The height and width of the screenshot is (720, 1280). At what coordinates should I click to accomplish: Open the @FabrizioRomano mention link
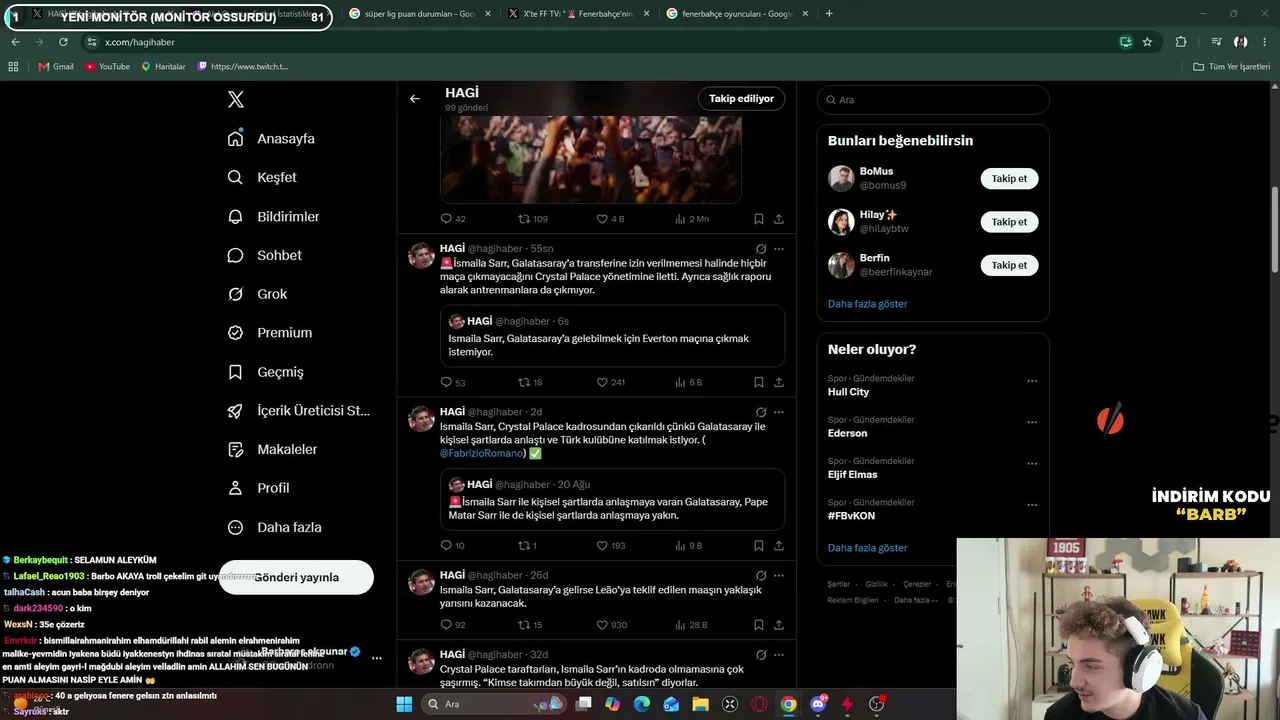point(482,453)
